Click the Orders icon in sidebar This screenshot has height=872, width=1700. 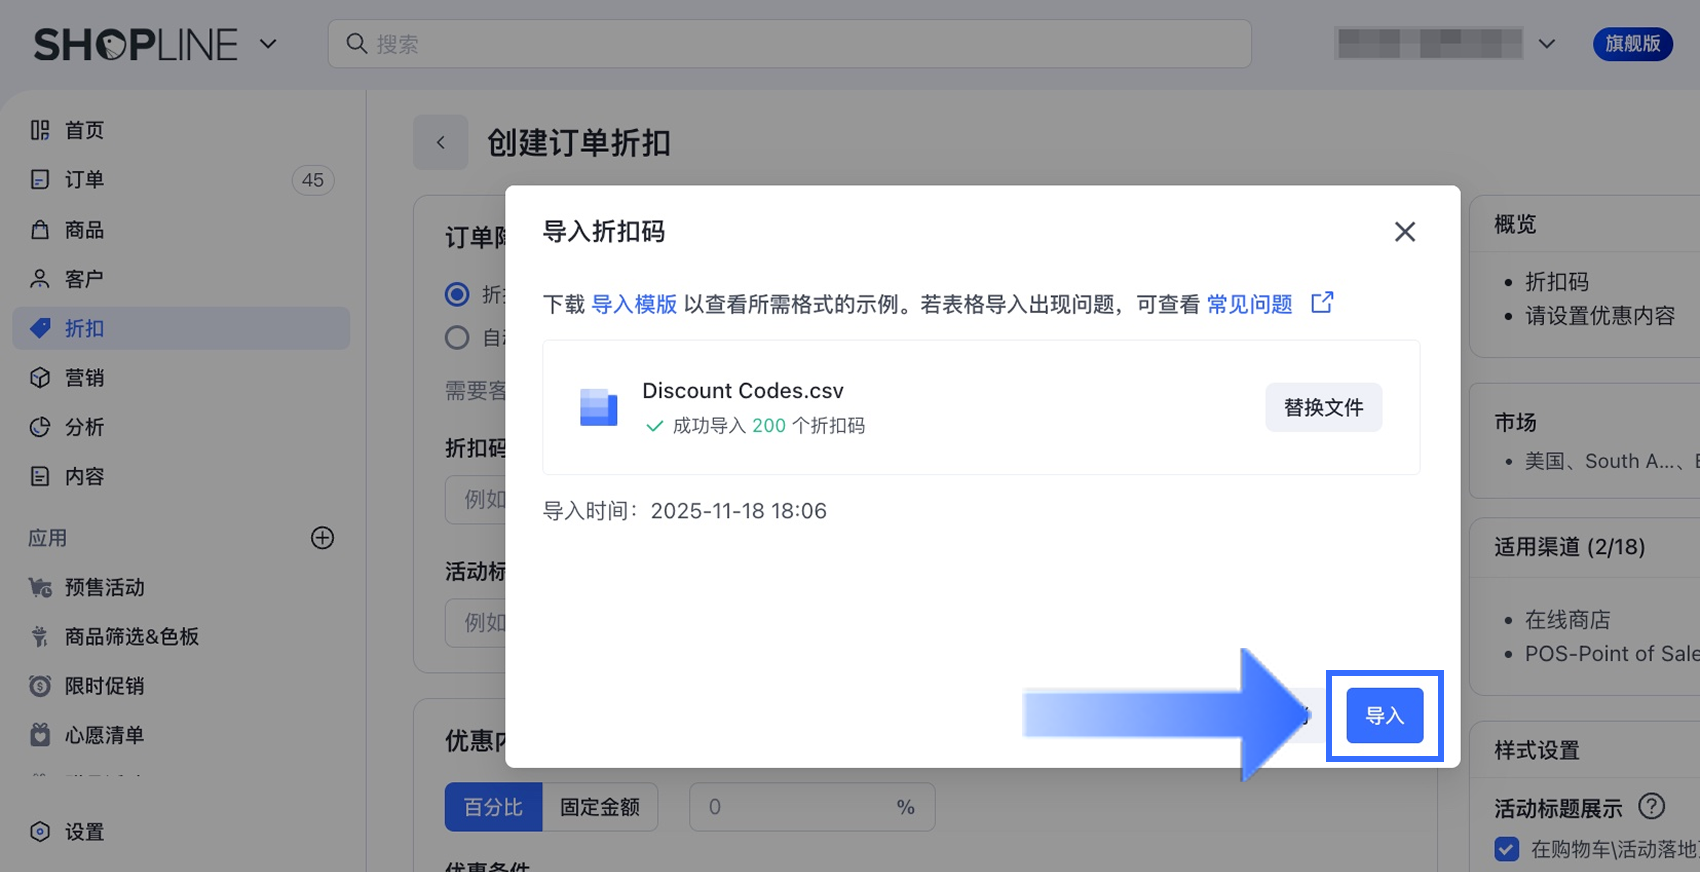[40, 180]
